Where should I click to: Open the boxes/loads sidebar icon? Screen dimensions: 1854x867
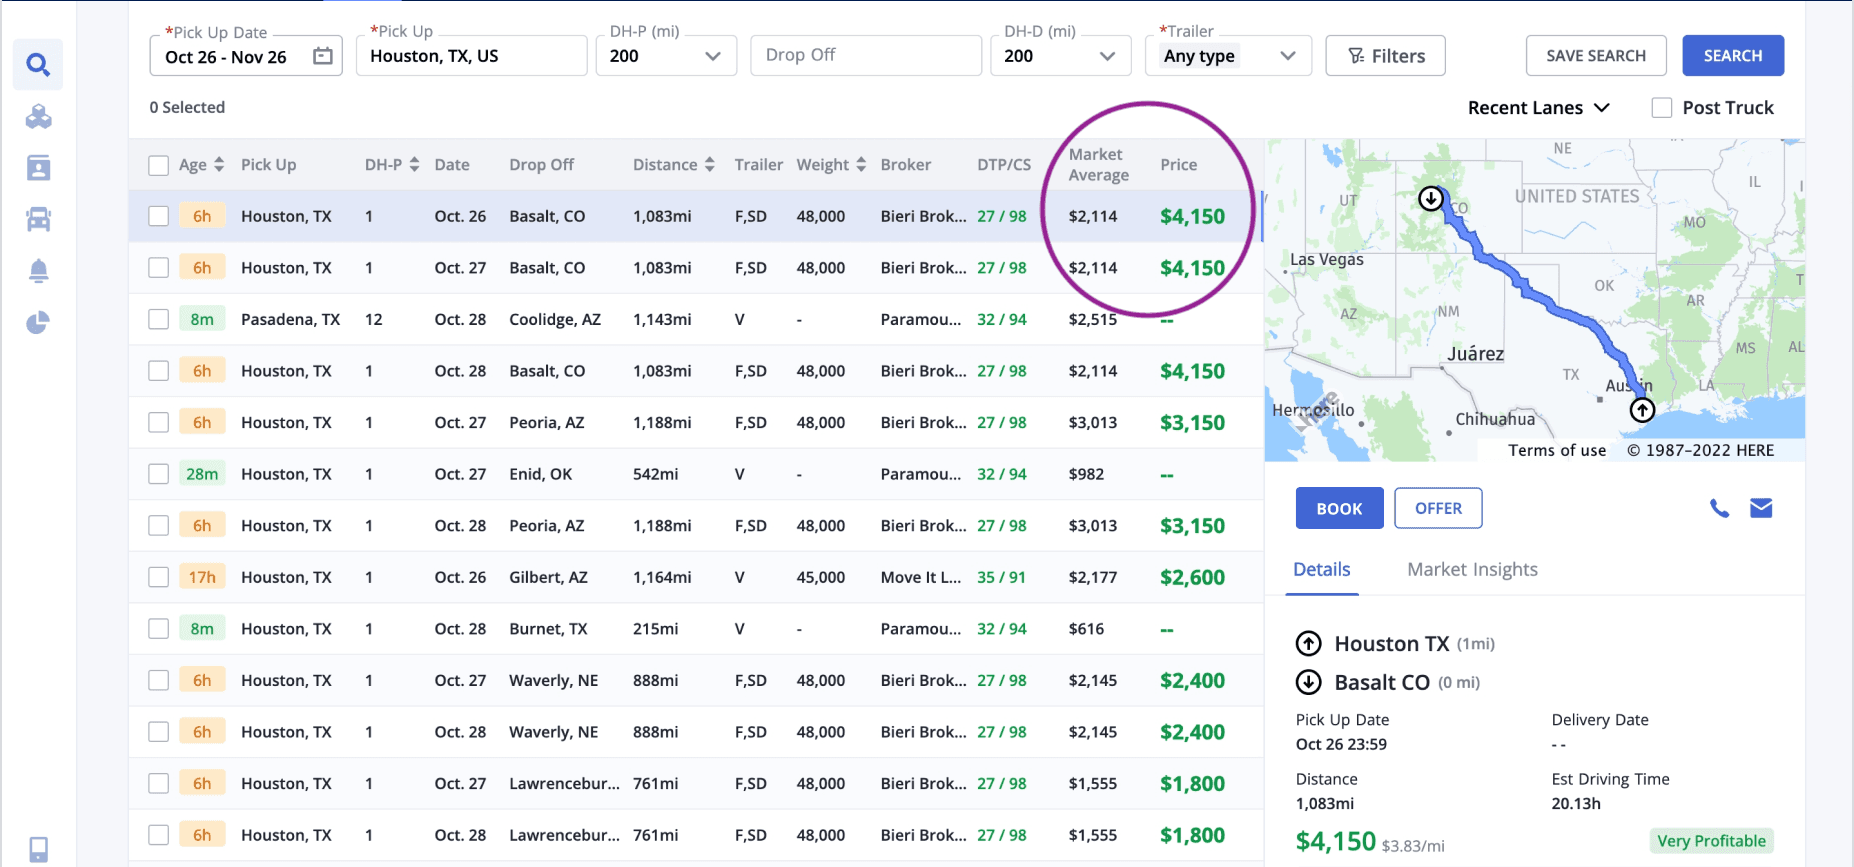38,117
